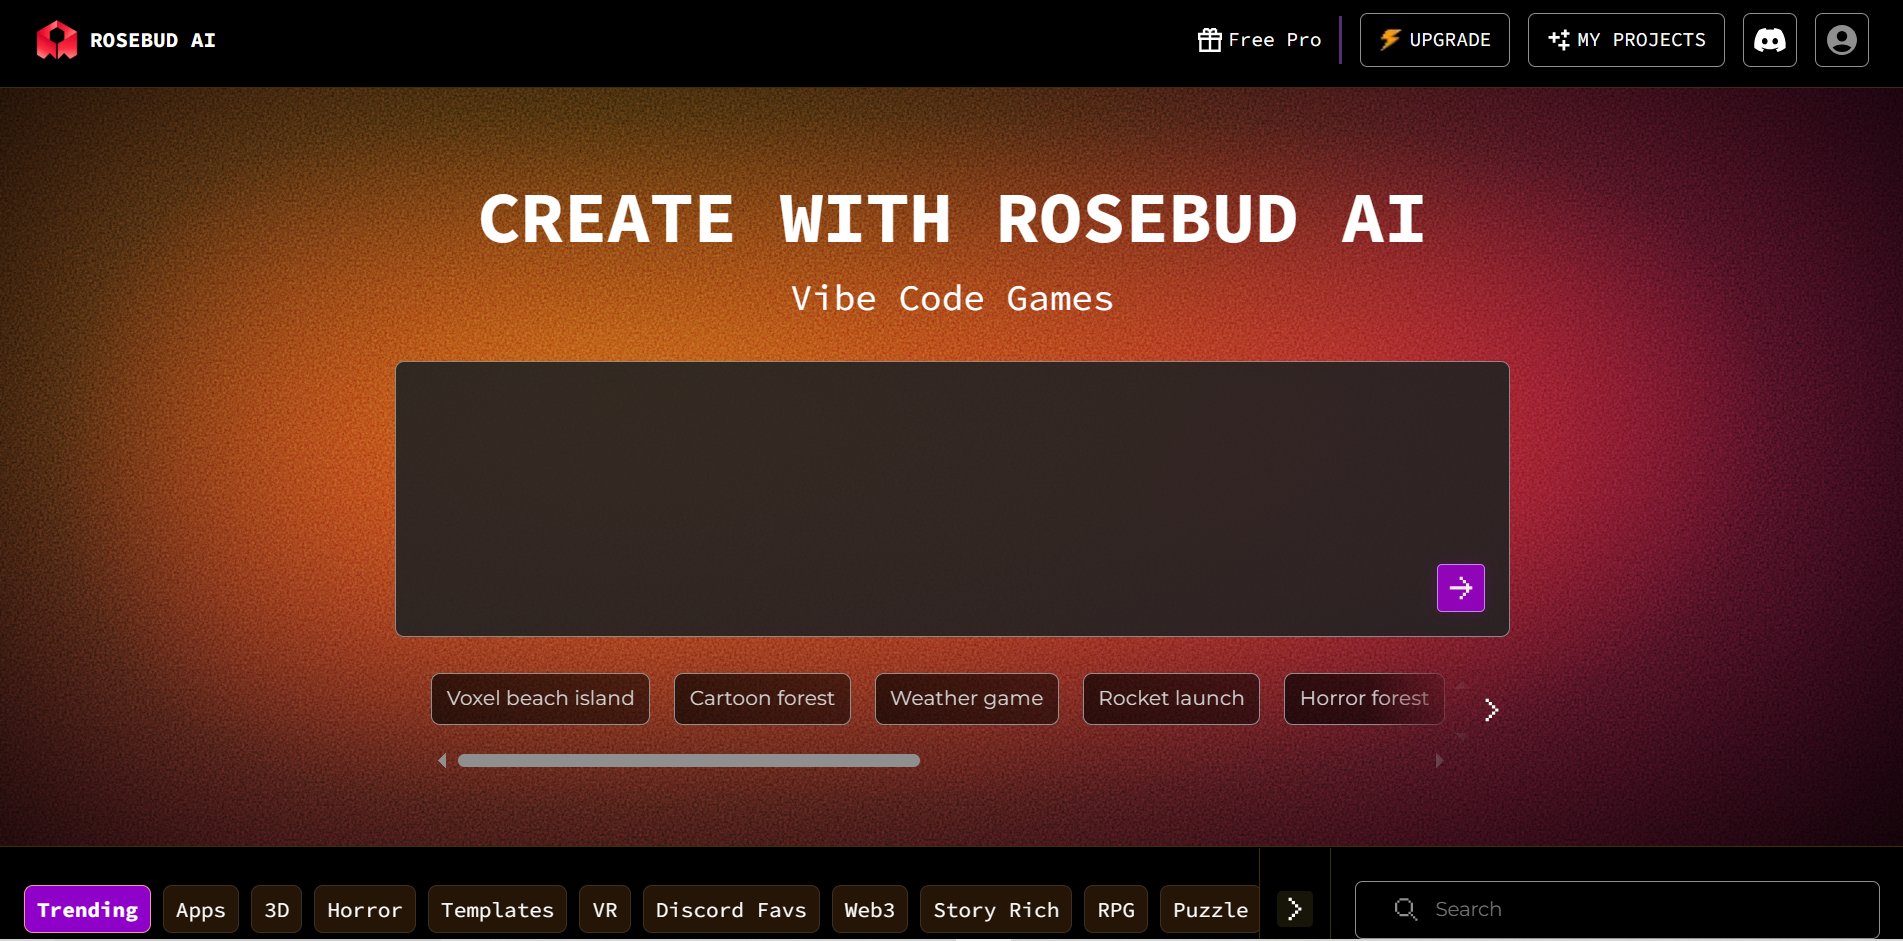Open the user account profile icon
1903x941 pixels.
pyautogui.click(x=1841, y=40)
